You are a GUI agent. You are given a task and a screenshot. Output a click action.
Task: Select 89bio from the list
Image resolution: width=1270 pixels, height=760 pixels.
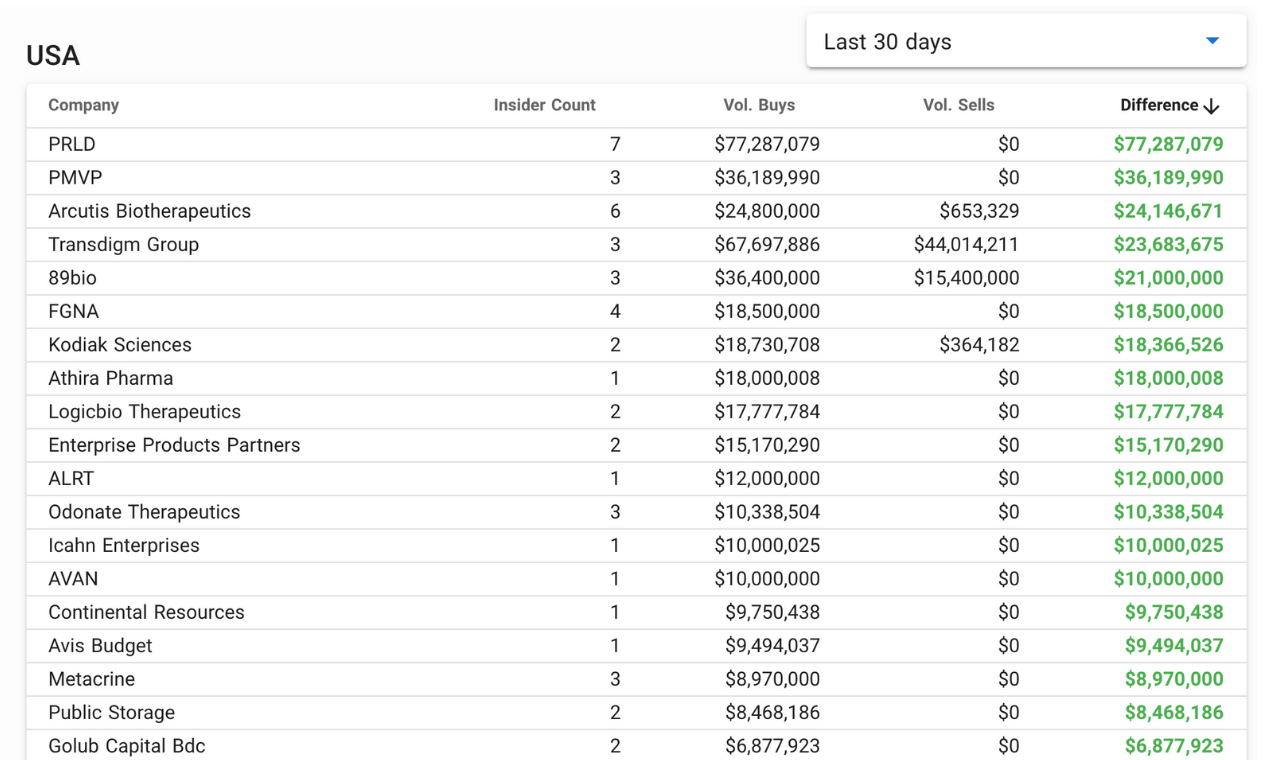pyautogui.click(x=72, y=278)
